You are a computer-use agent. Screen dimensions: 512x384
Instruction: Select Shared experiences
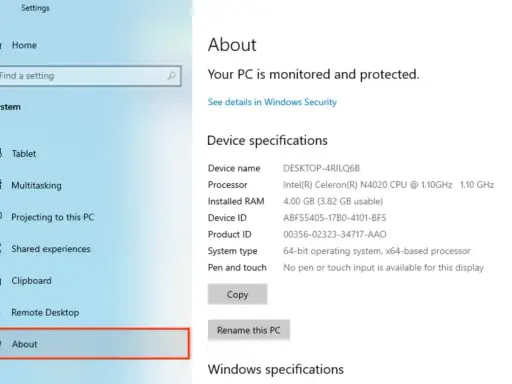pos(51,249)
